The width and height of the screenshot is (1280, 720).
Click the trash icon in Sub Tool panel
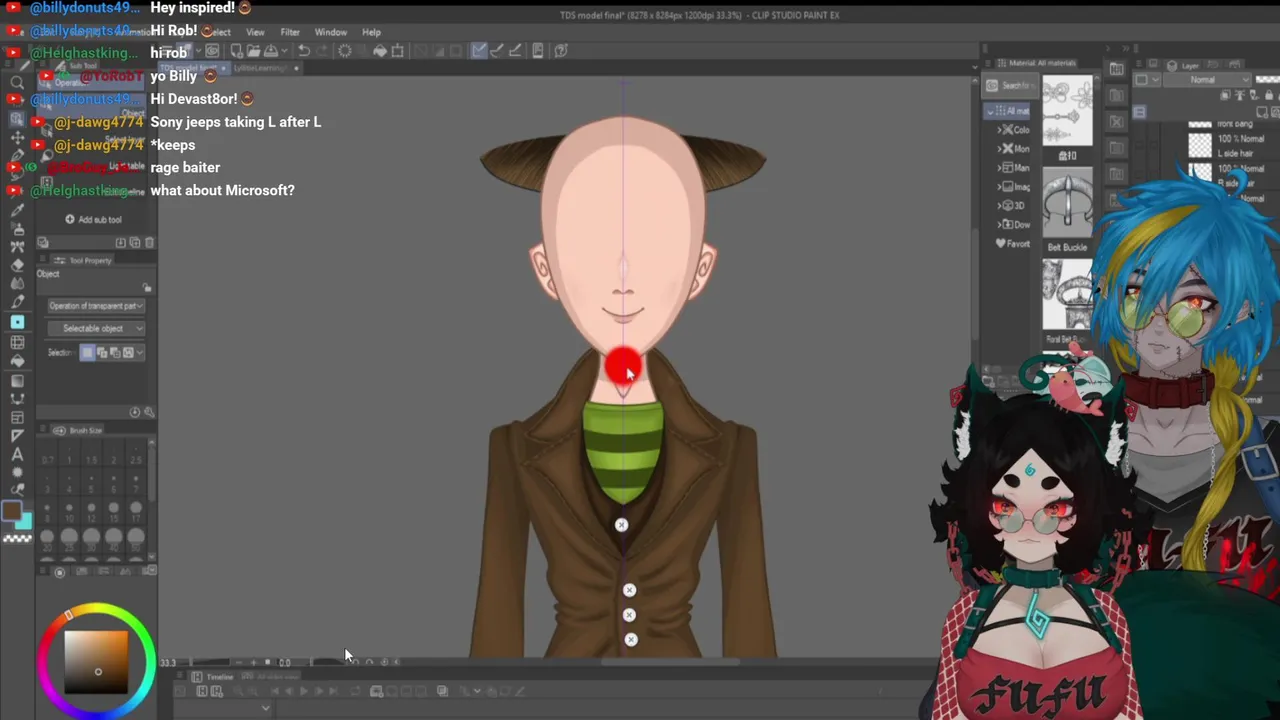149,243
